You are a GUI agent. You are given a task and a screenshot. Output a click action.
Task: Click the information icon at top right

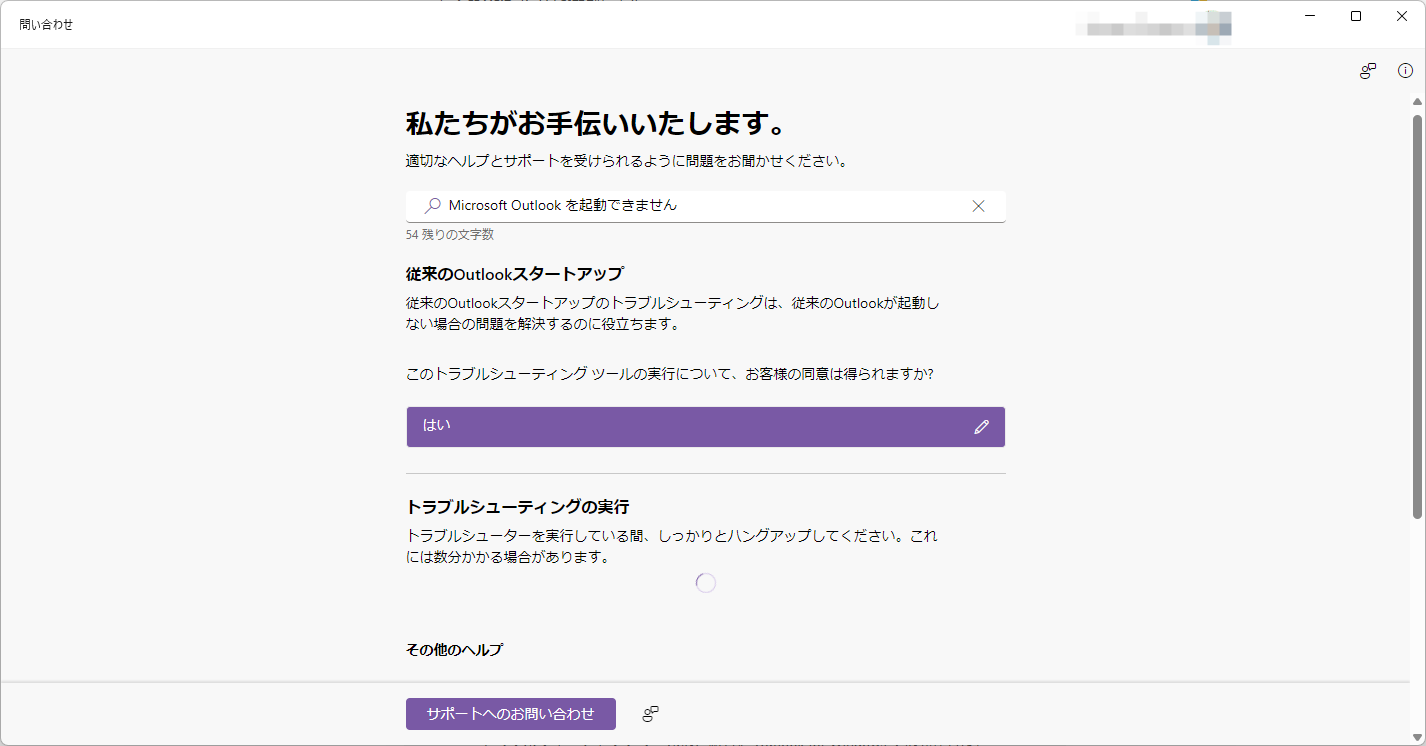(1405, 71)
